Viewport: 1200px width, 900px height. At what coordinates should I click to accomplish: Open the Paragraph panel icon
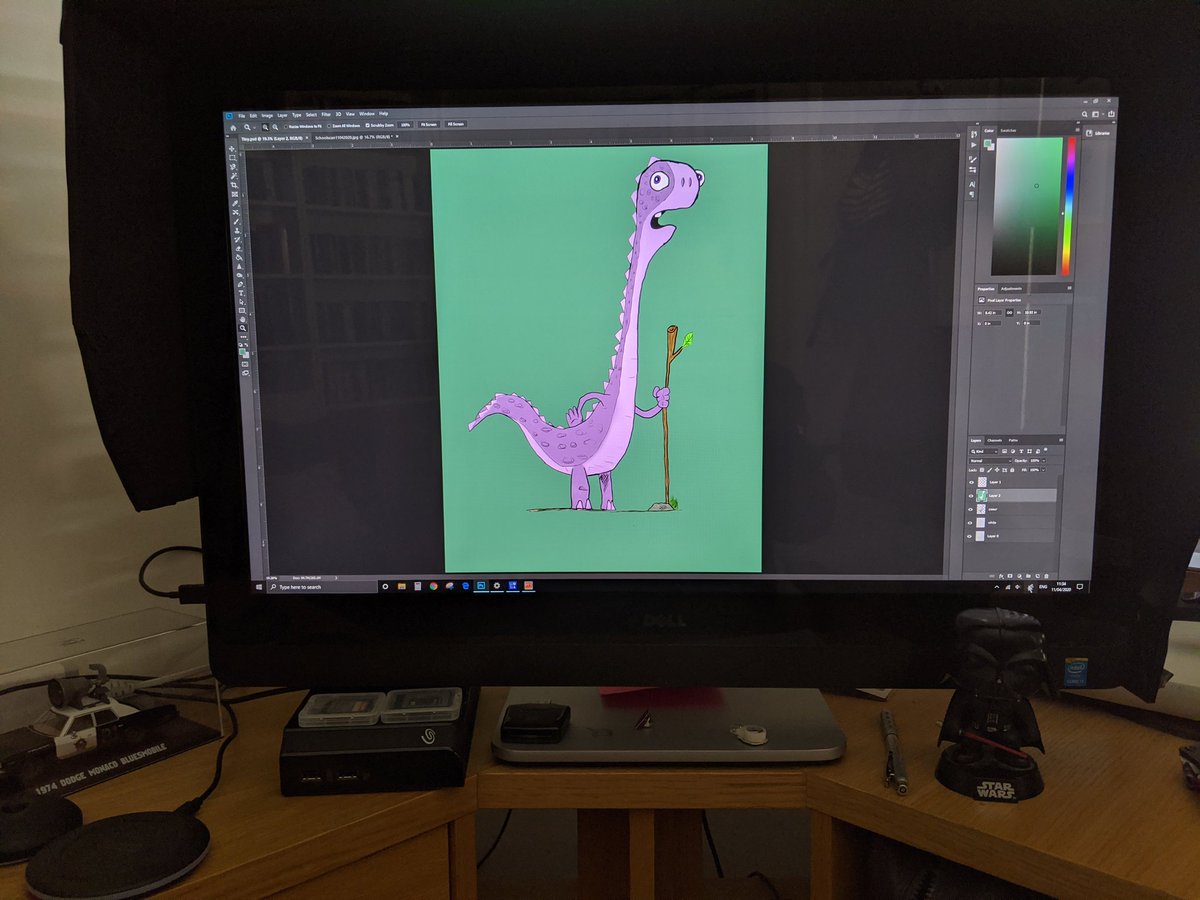click(972, 194)
